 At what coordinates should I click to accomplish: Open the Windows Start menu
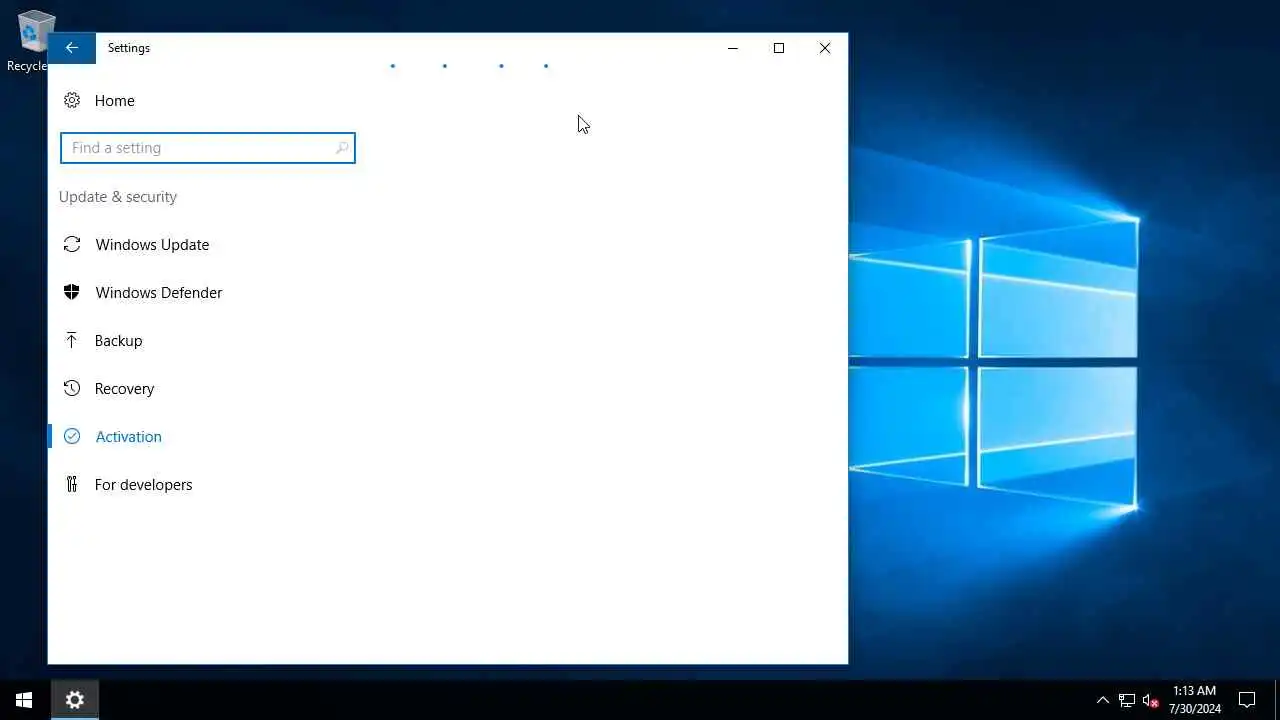pos(24,700)
